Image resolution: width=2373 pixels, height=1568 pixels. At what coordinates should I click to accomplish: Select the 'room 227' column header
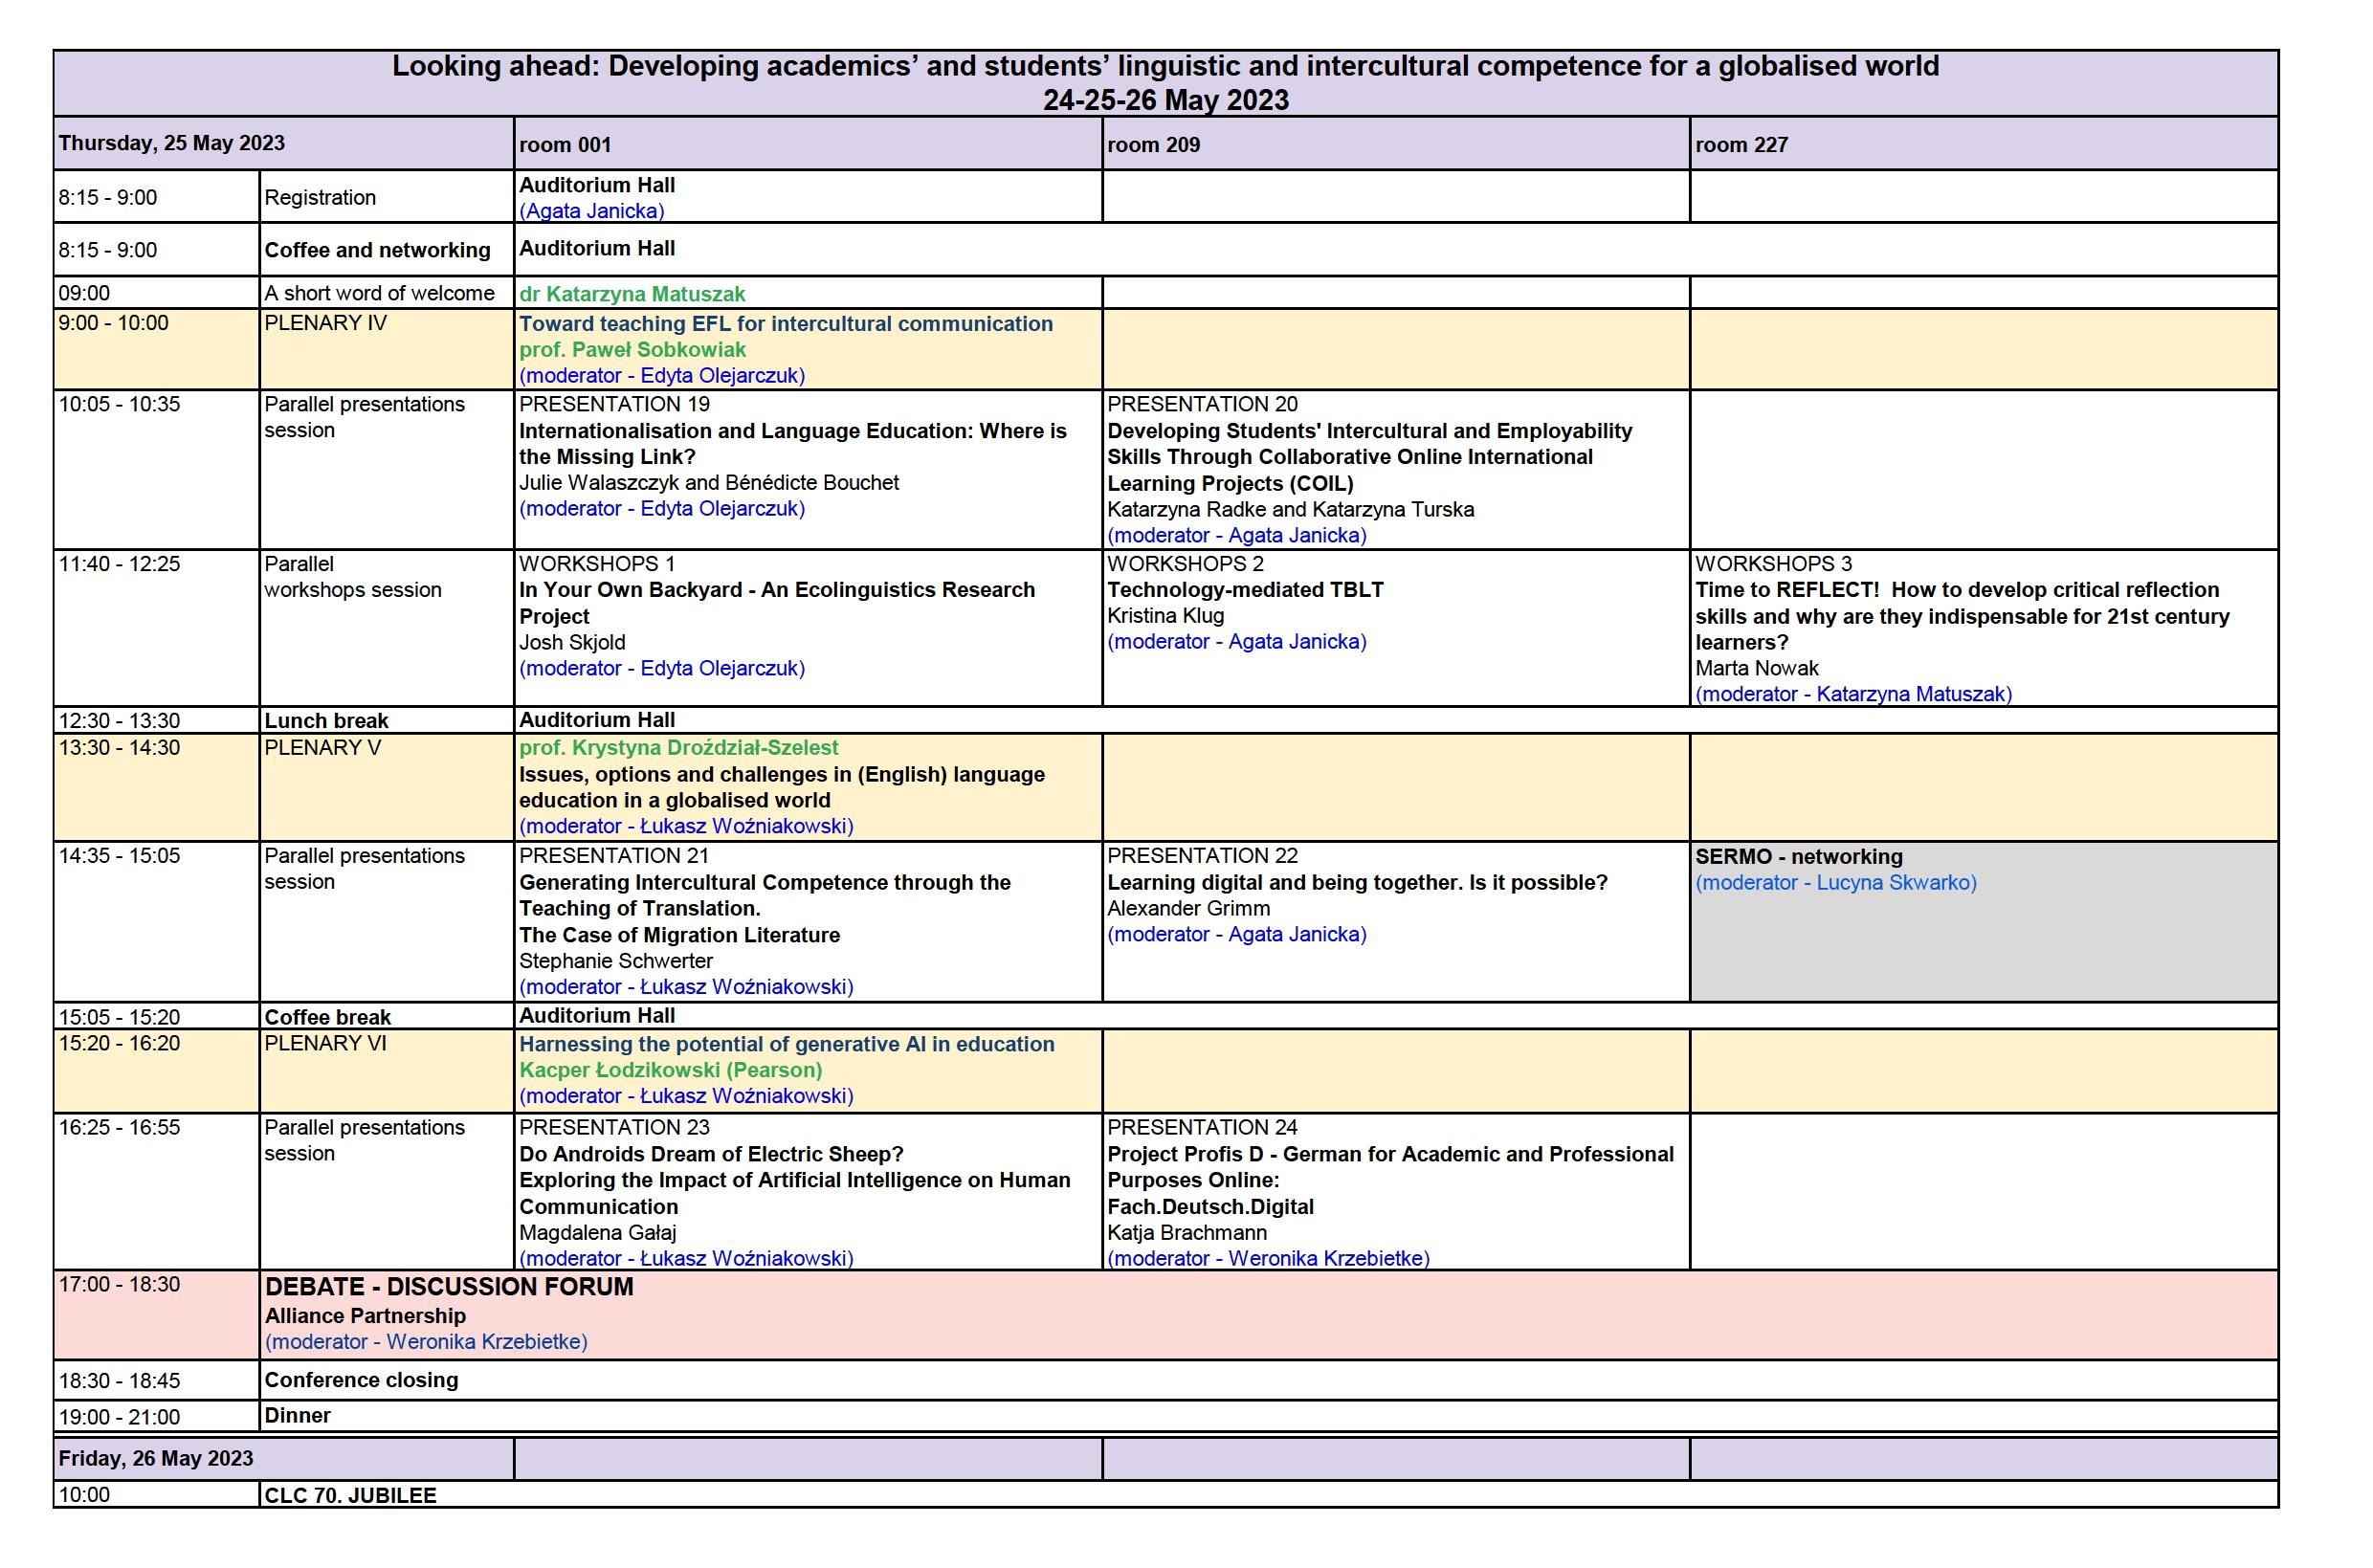coord(1984,144)
